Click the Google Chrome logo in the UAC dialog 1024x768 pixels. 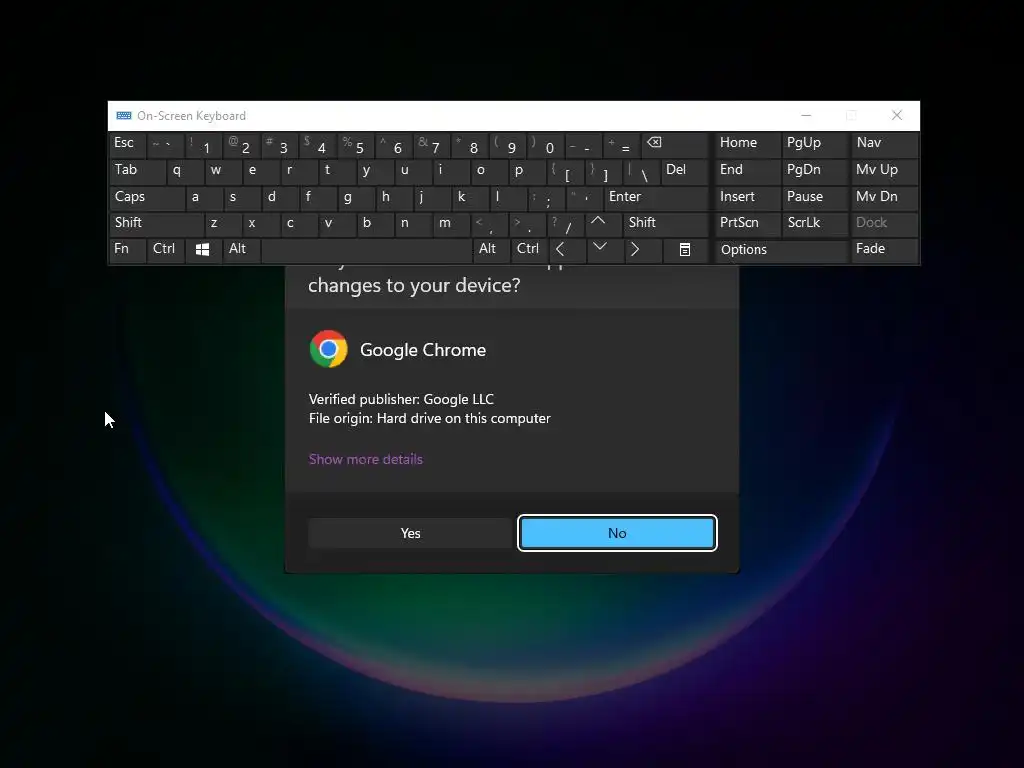pos(328,349)
